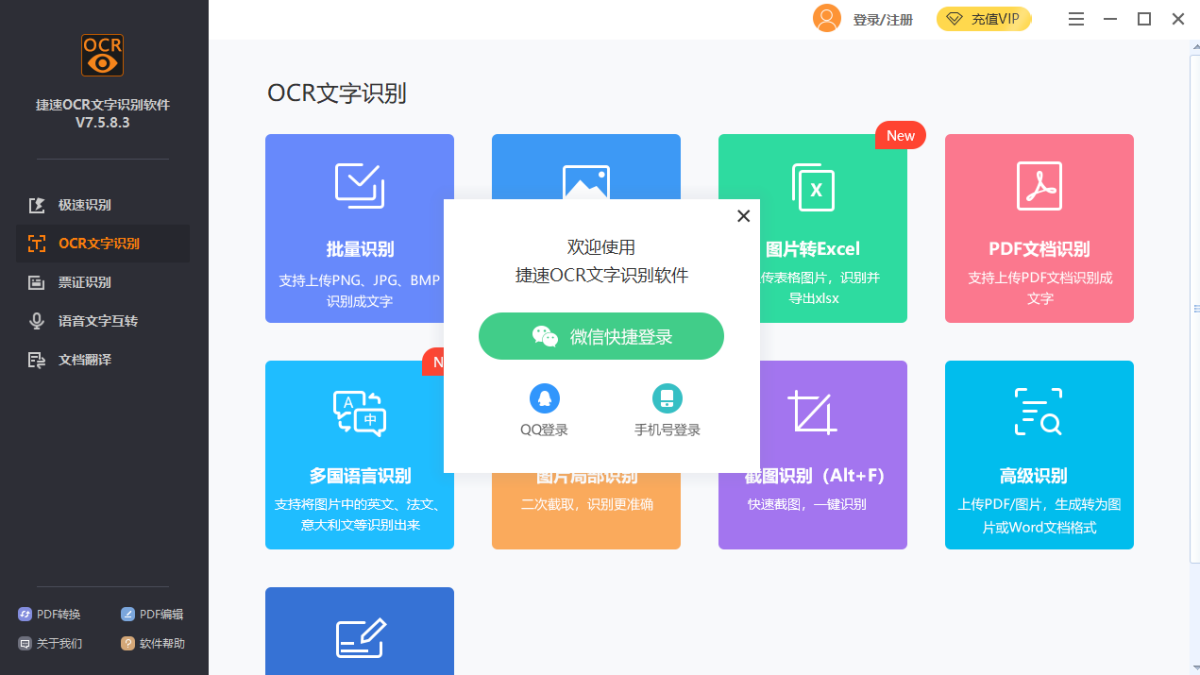
Task: Click the OCR文字识别 page heading
Action: [x=337, y=93]
